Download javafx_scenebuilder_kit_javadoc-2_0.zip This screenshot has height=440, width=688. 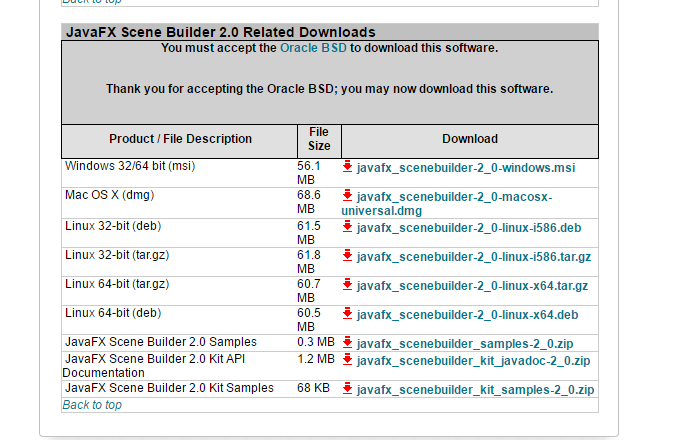(473, 361)
